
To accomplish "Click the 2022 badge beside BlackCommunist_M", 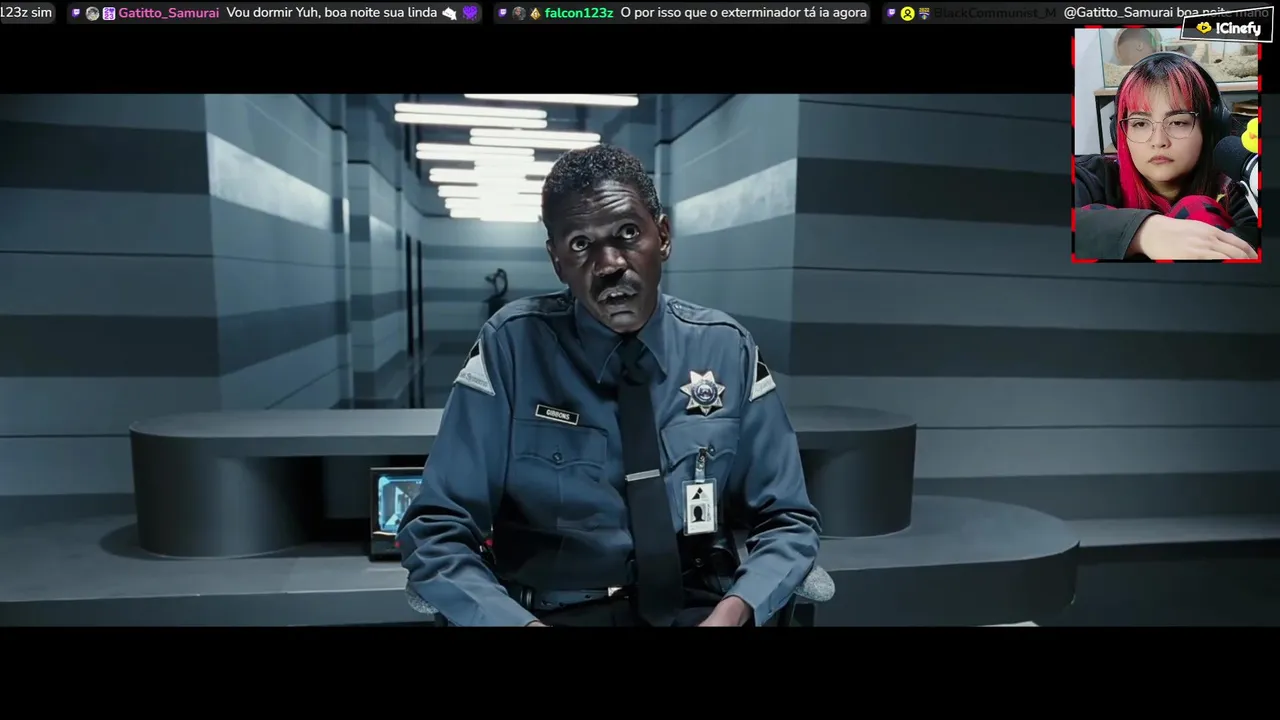I will pyautogui.click(x=924, y=13).
